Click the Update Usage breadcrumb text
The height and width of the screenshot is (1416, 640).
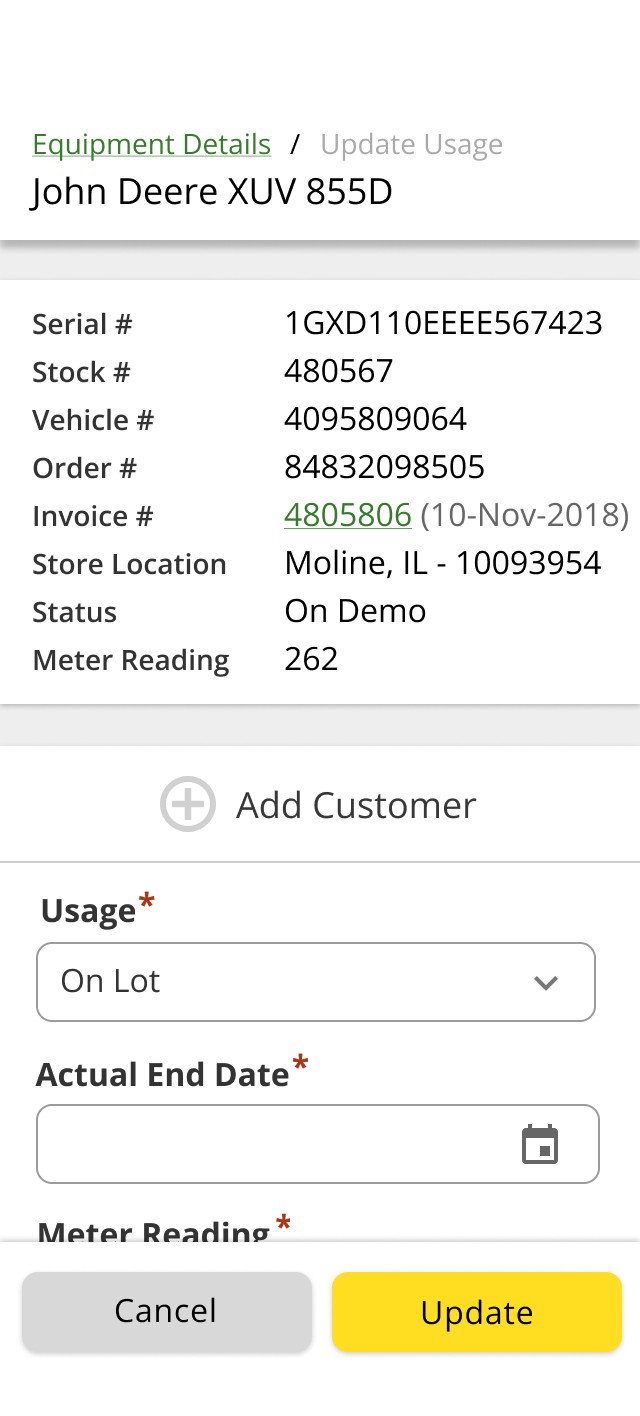pyautogui.click(x=411, y=145)
